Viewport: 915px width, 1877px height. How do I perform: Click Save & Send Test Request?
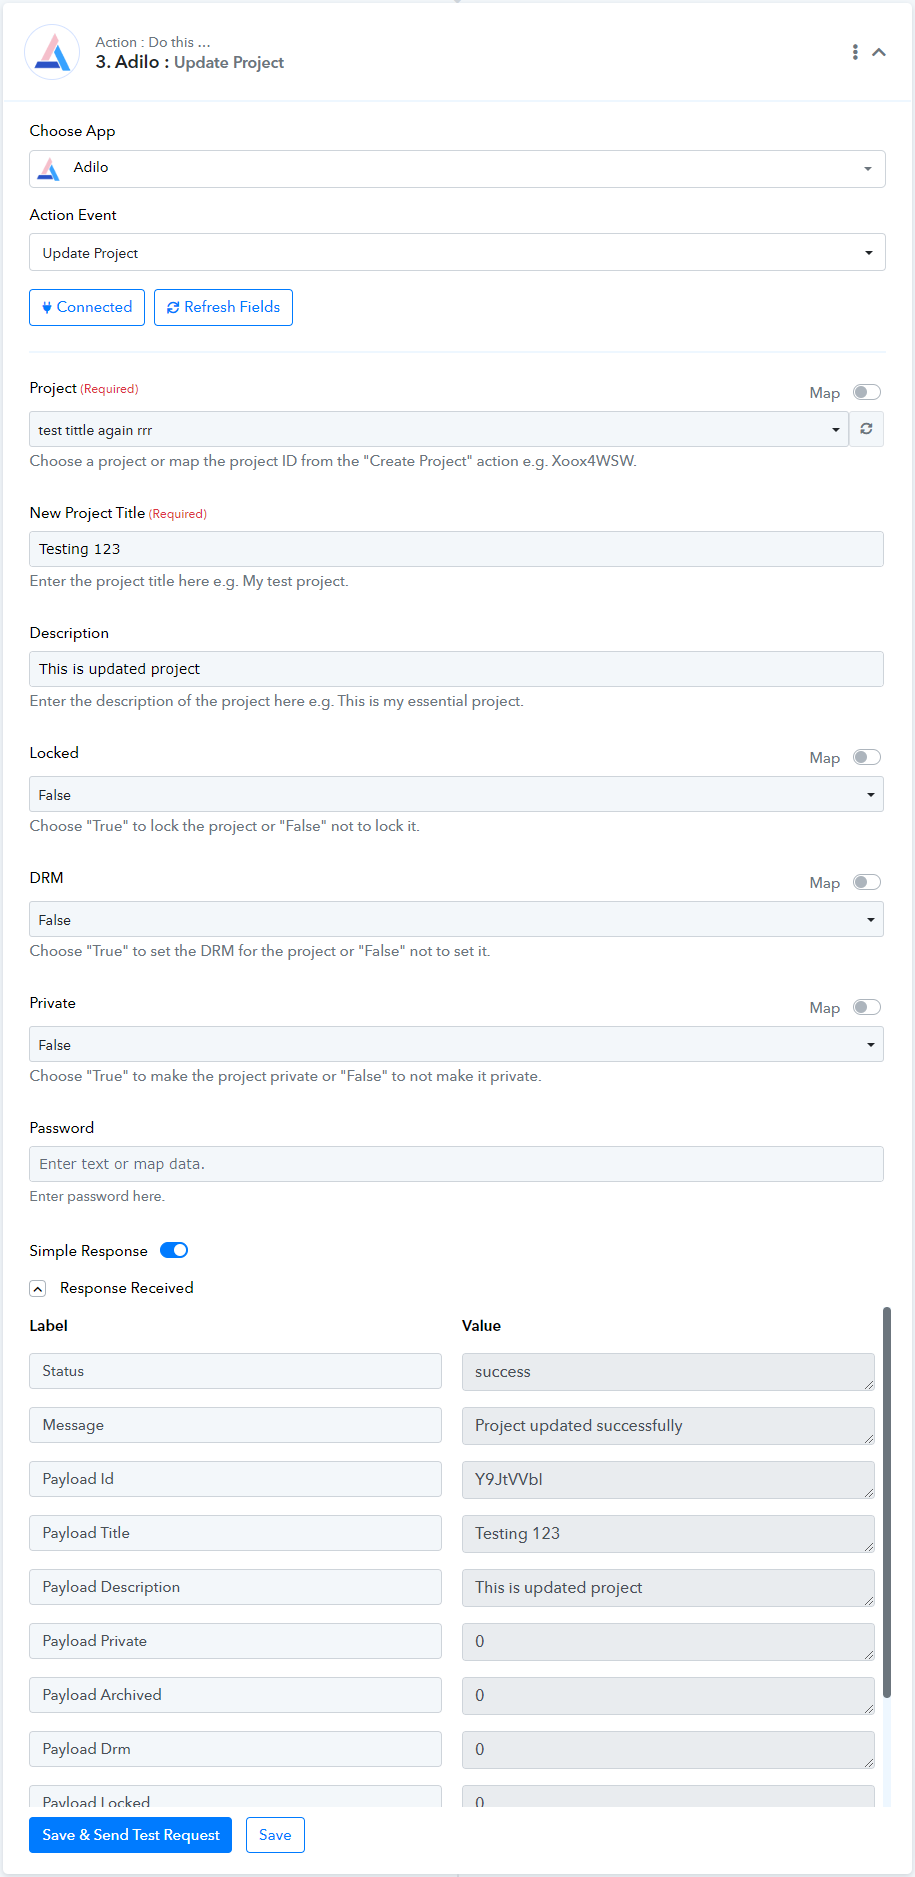(130, 1835)
